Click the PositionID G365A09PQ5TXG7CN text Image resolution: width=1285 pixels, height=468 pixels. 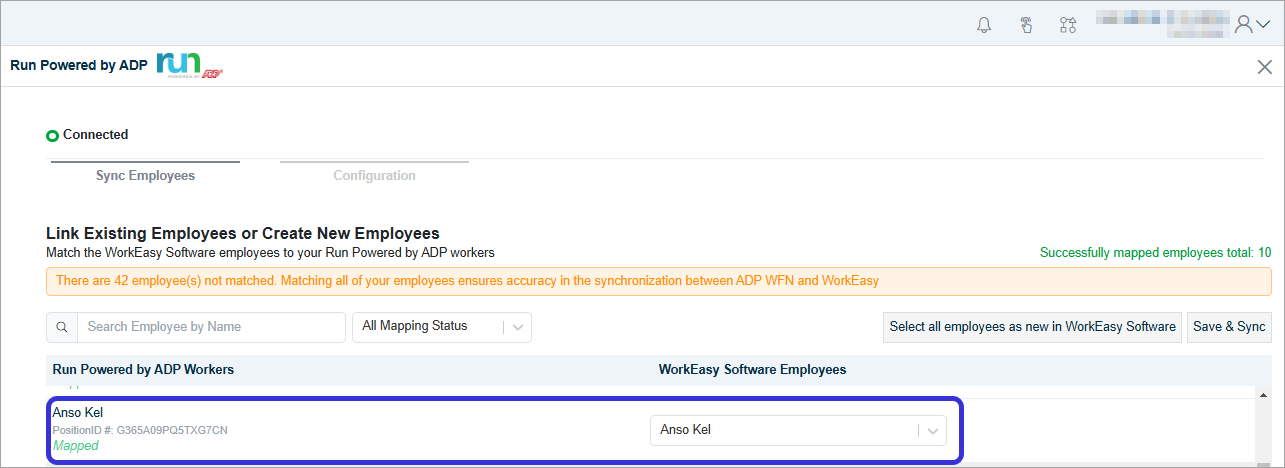tap(140, 430)
